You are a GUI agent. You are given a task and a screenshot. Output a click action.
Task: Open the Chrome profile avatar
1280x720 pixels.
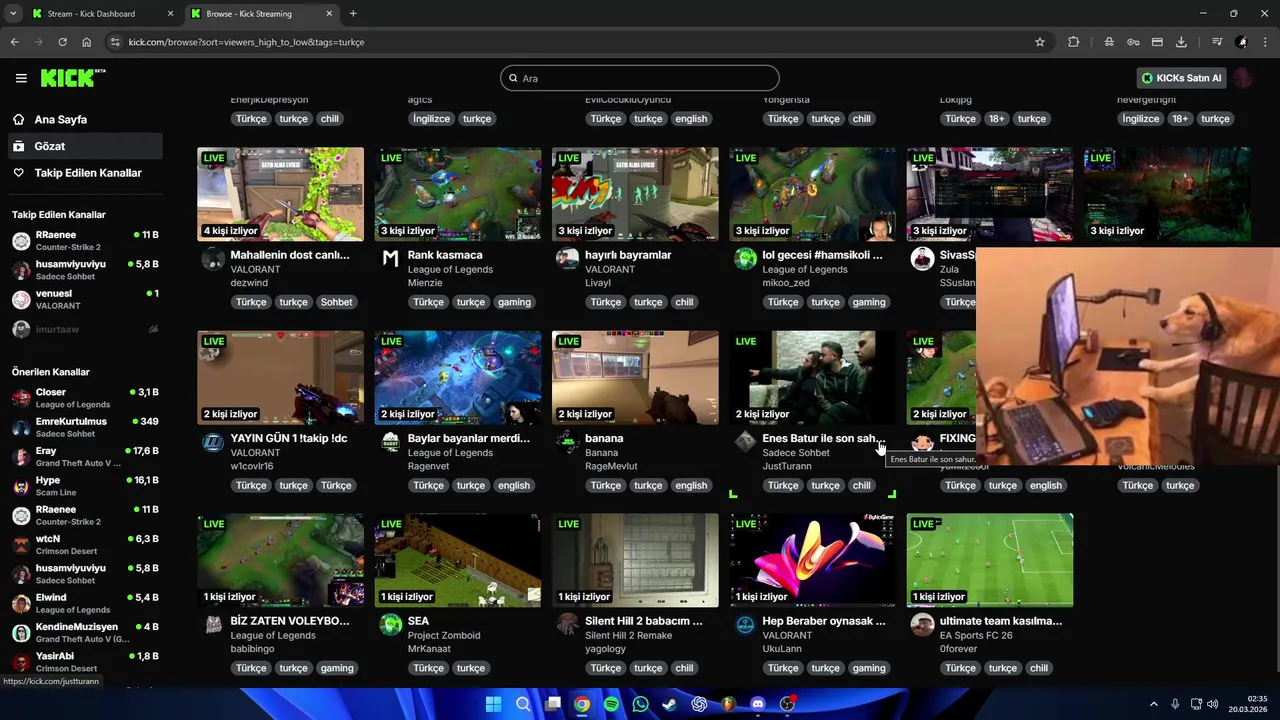coord(1242,42)
